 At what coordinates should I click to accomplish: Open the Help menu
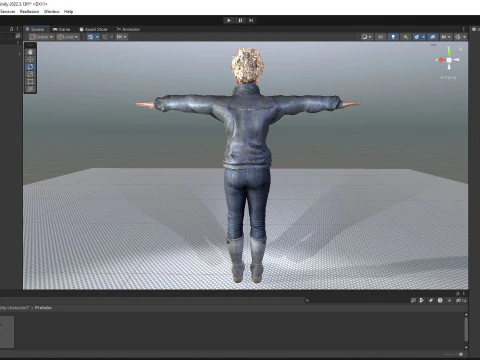(x=68, y=11)
